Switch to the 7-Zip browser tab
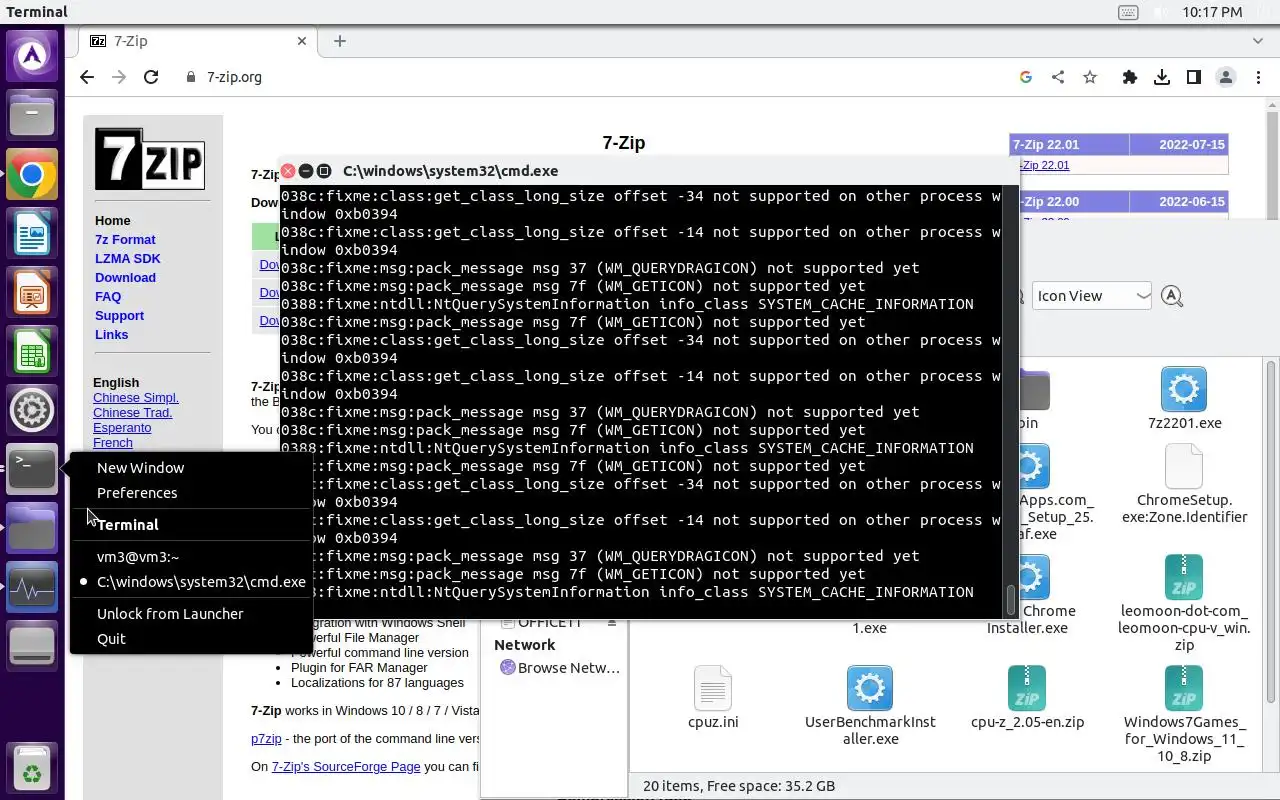Image resolution: width=1280 pixels, height=800 pixels. pos(198,41)
